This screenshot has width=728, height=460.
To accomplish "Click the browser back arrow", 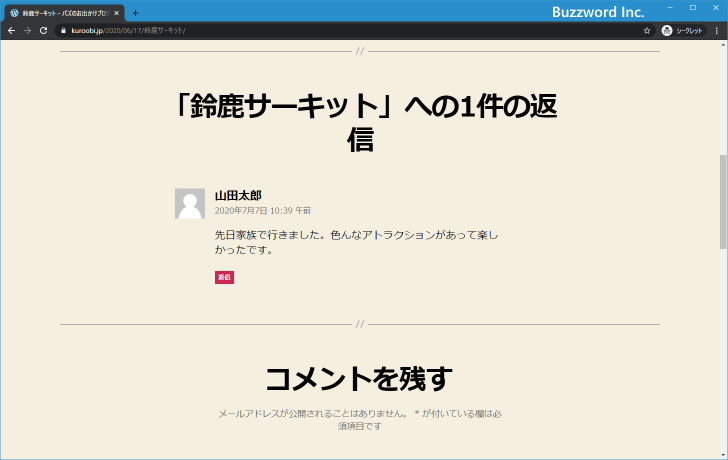I will (12, 31).
